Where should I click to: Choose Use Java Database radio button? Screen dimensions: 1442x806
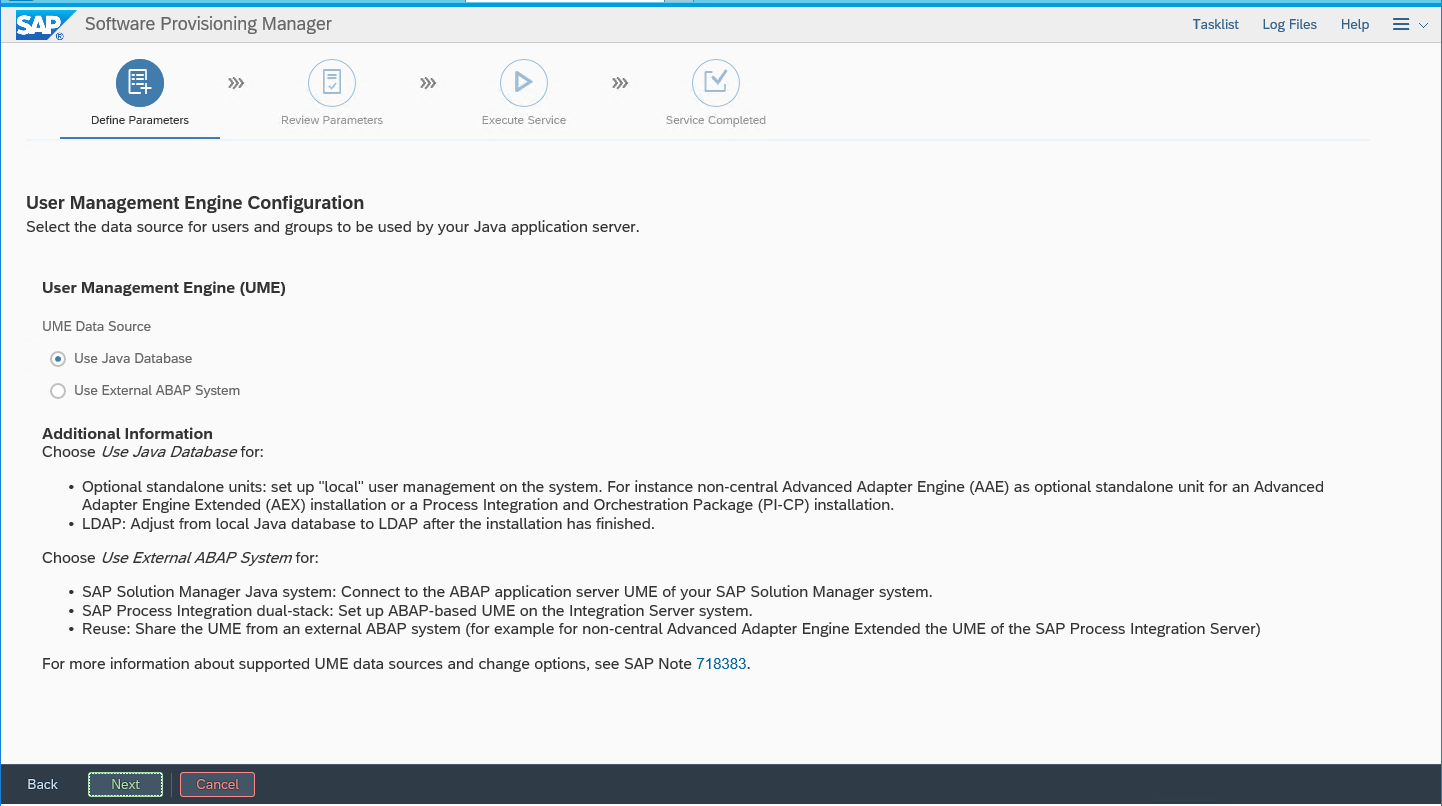click(58, 359)
